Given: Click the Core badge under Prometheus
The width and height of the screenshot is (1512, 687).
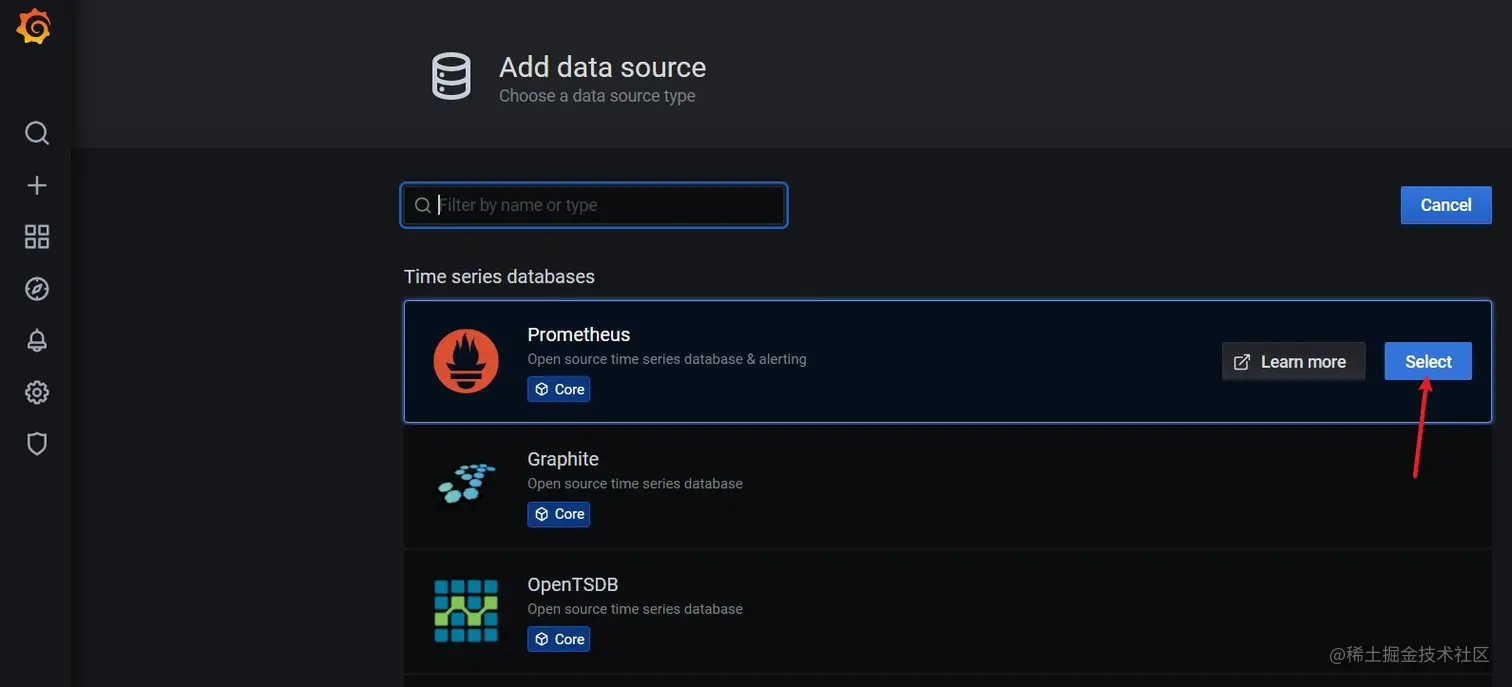Looking at the screenshot, I should 559,389.
